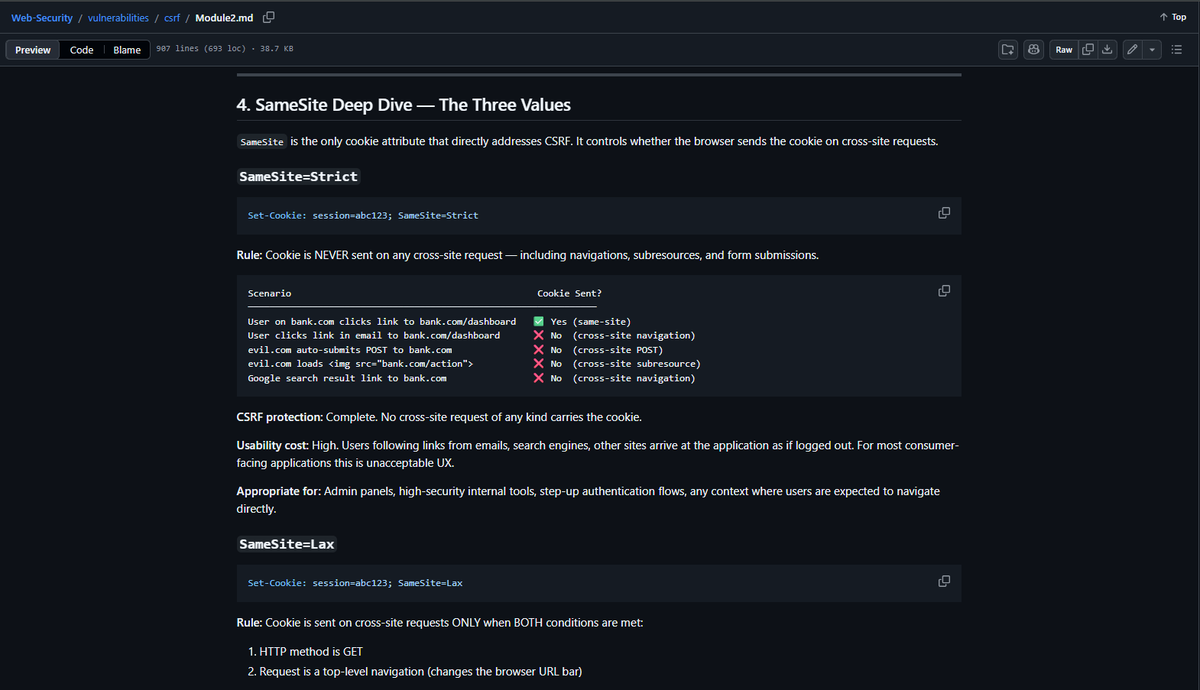Copy the file path next to Module2.md

(269, 18)
